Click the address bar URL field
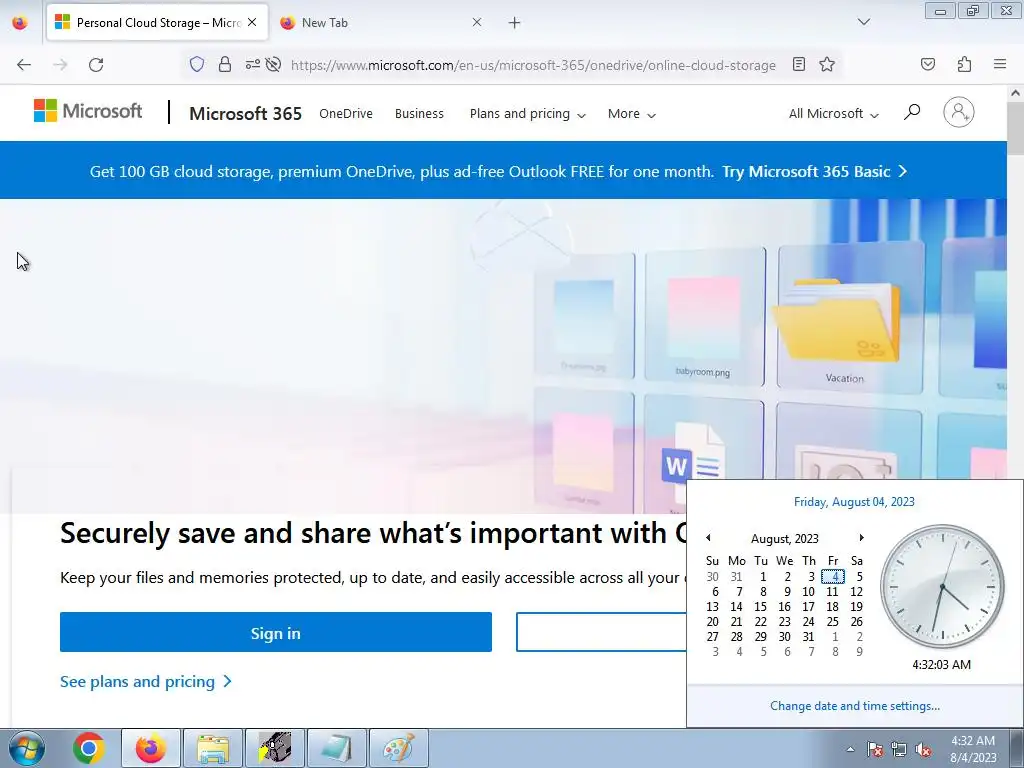 (x=533, y=65)
